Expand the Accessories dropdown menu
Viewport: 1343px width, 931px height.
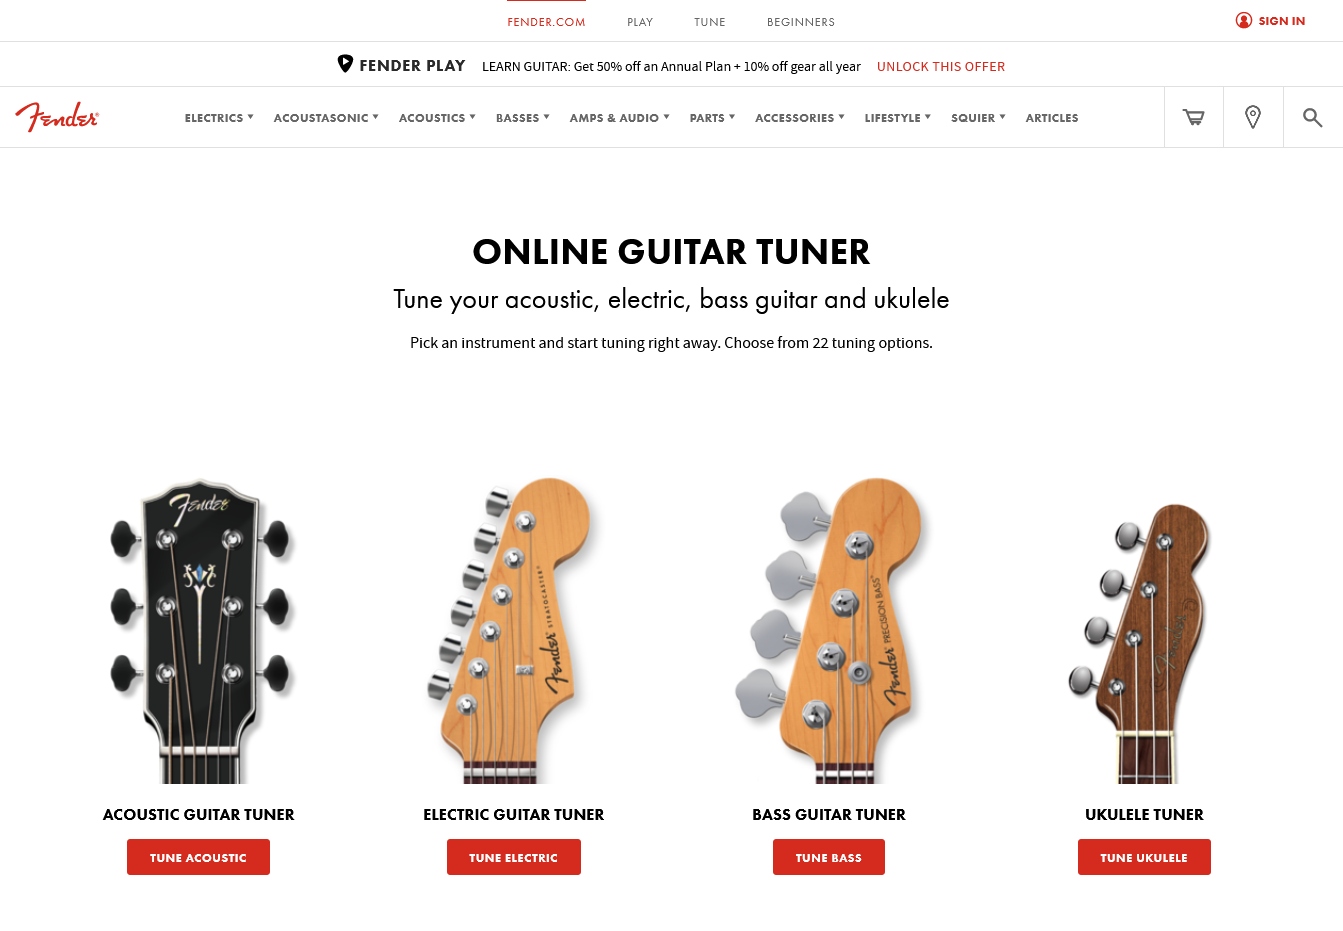(800, 118)
